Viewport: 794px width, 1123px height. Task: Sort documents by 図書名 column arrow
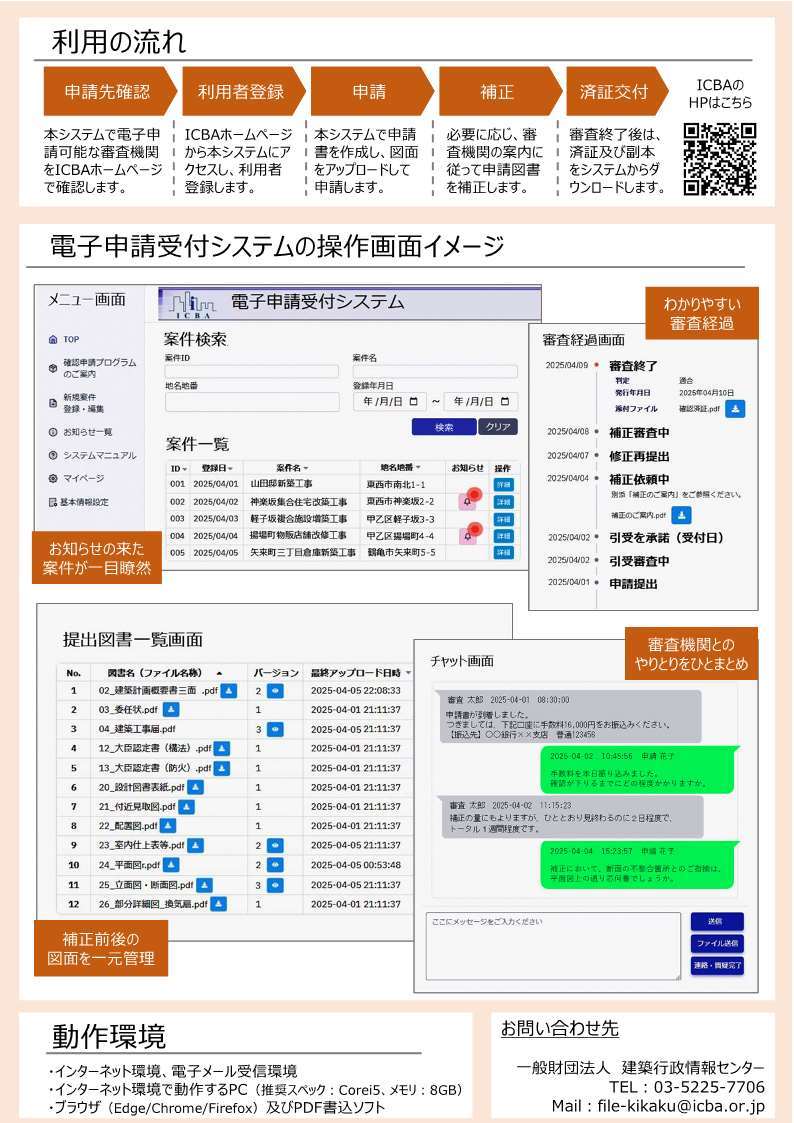tap(219, 673)
